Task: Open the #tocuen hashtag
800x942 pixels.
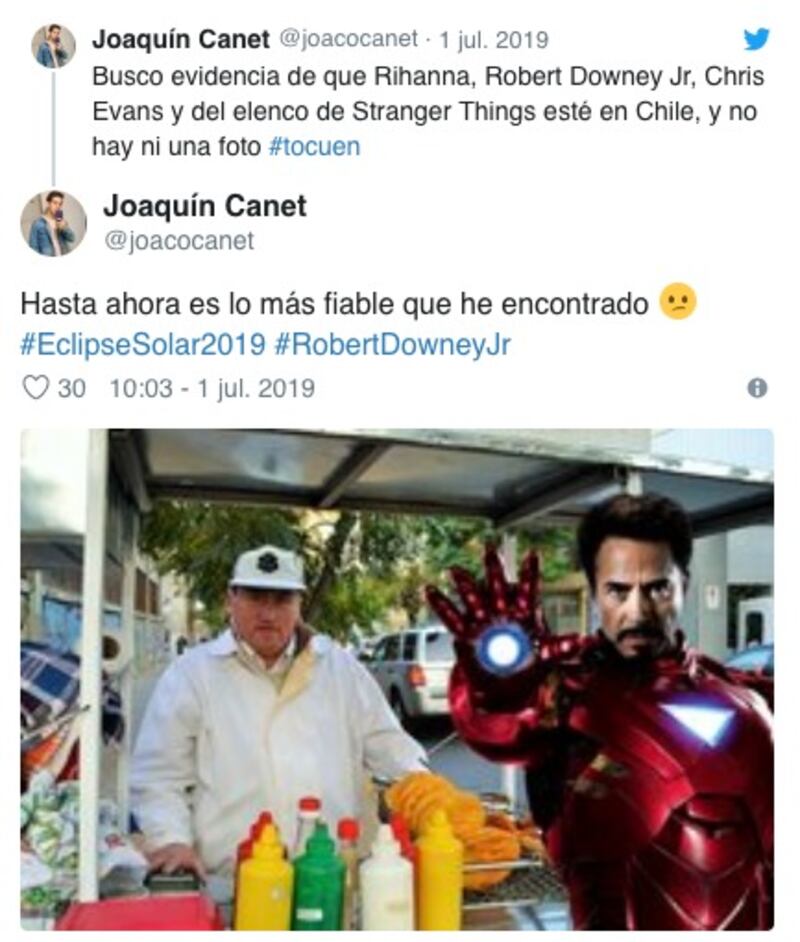Action: coord(314,147)
